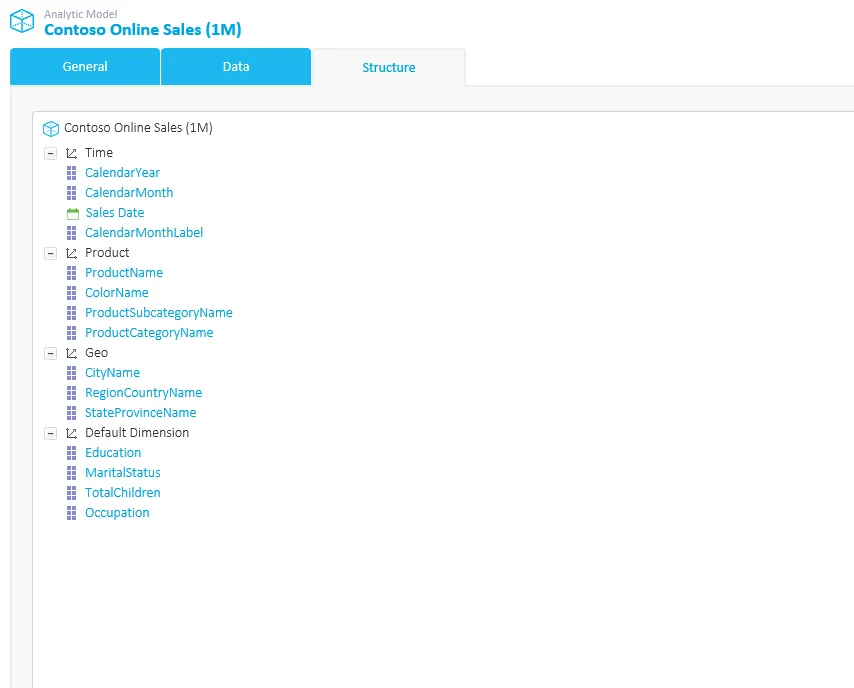Screen dimensions: 854x688
Task: Click the grid icon beside CalendarYear
Action: pyautogui.click(x=71, y=173)
